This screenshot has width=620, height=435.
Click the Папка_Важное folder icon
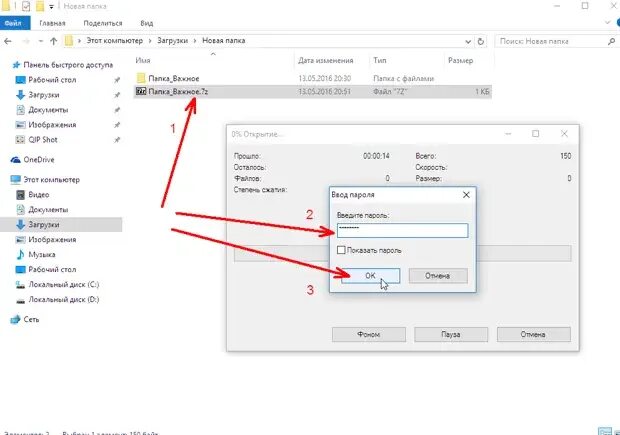pyautogui.click(x=141, y=78)
